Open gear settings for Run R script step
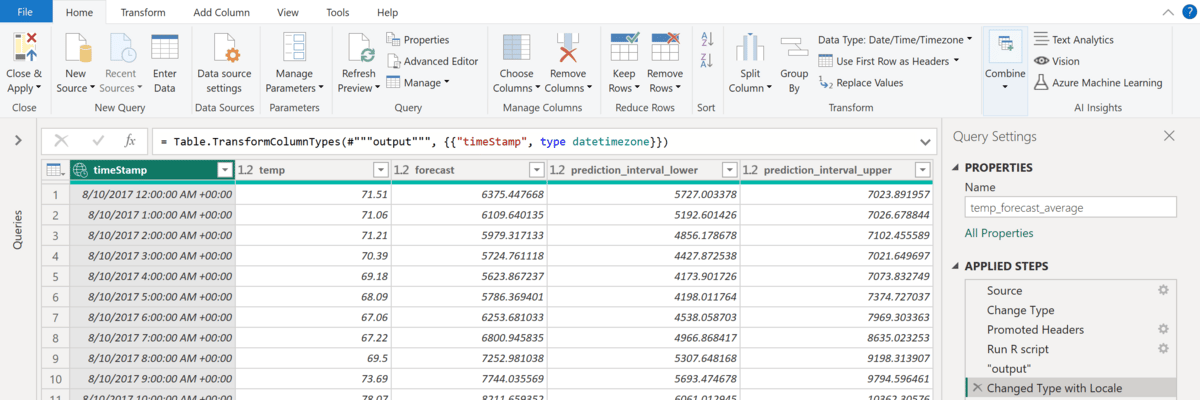This screenshot has width=1200, height=400. (x=1162, y=349)
